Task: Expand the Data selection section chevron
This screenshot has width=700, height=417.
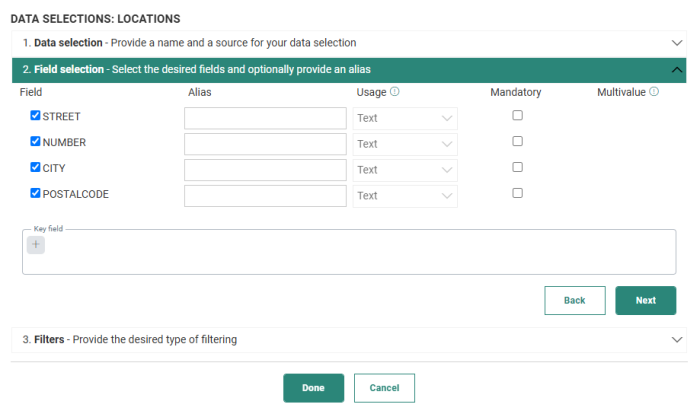Action: 677,43
